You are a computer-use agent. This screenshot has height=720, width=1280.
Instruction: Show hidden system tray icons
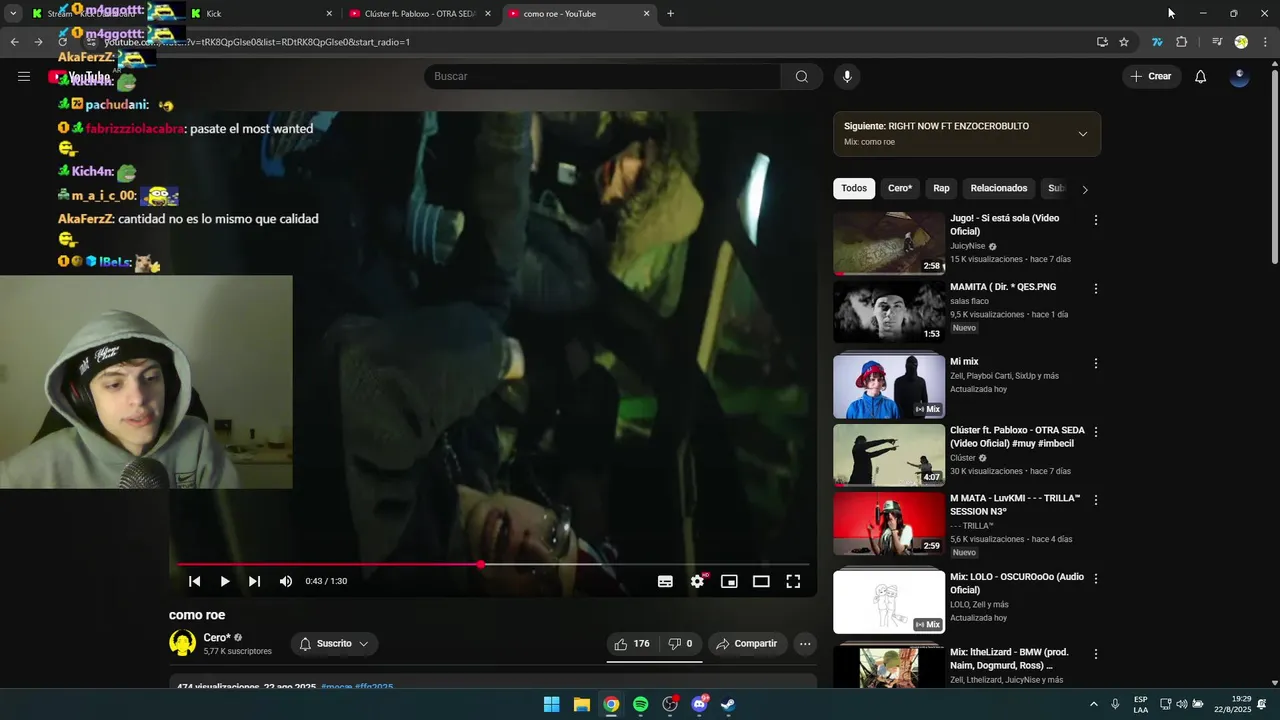pos(1093,704)
